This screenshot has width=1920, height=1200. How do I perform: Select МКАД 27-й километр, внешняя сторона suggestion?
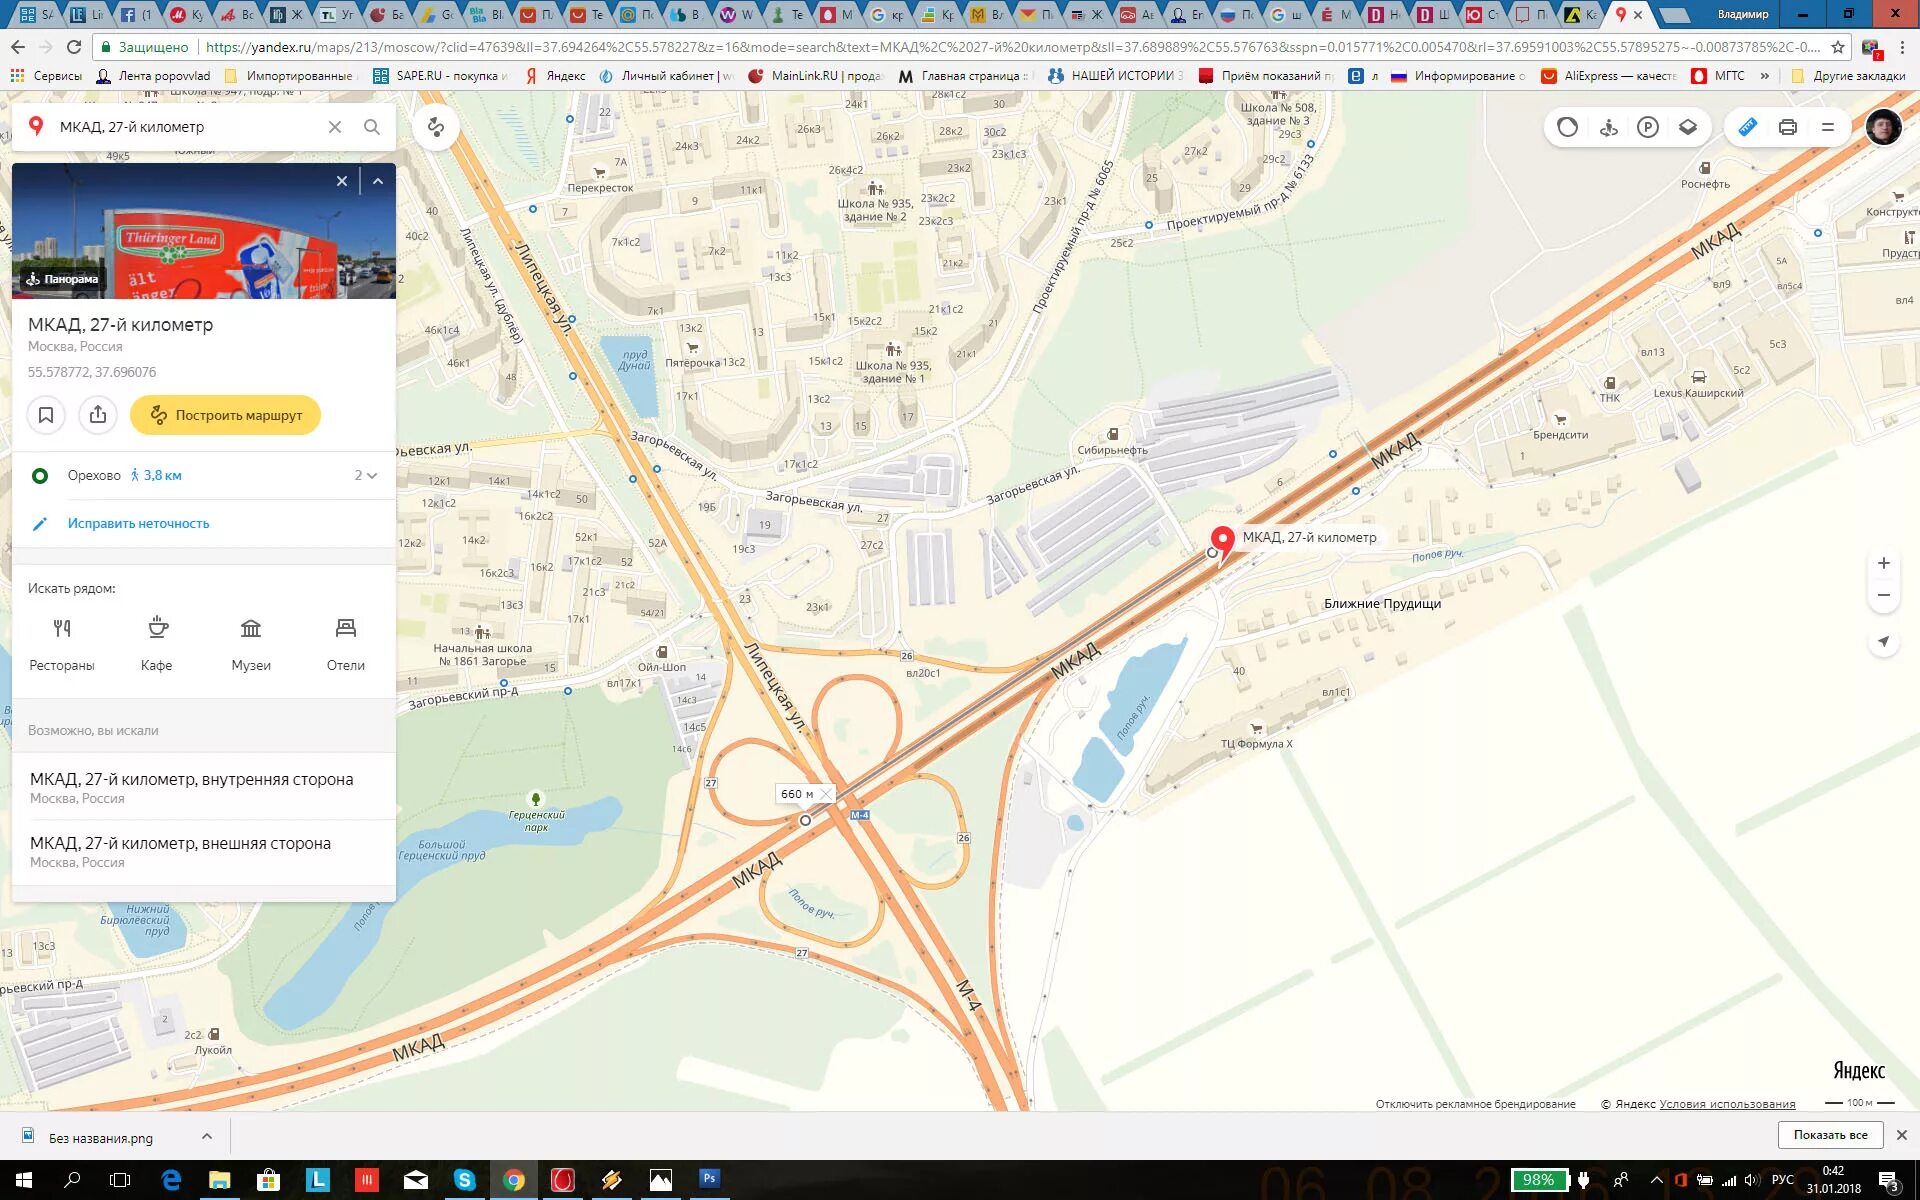tap(180, 851)
